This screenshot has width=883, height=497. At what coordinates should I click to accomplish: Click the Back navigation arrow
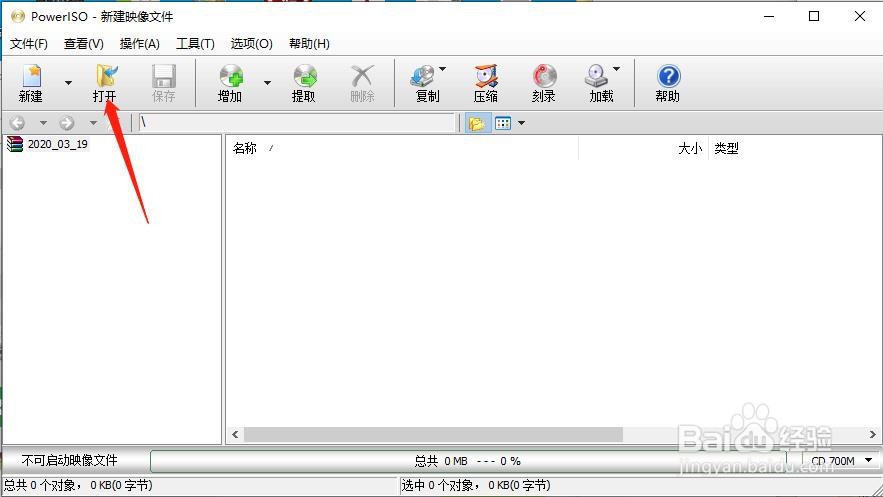click(17, 123)
